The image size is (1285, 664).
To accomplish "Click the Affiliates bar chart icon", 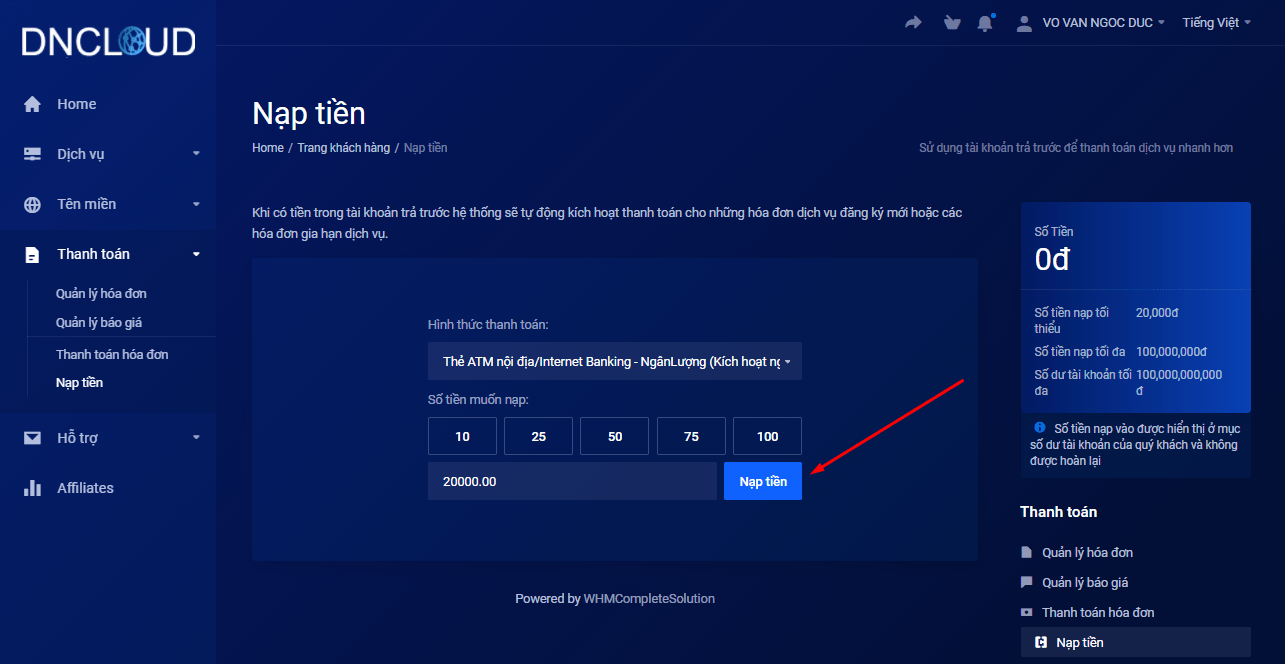I will [x=33, y=488].
